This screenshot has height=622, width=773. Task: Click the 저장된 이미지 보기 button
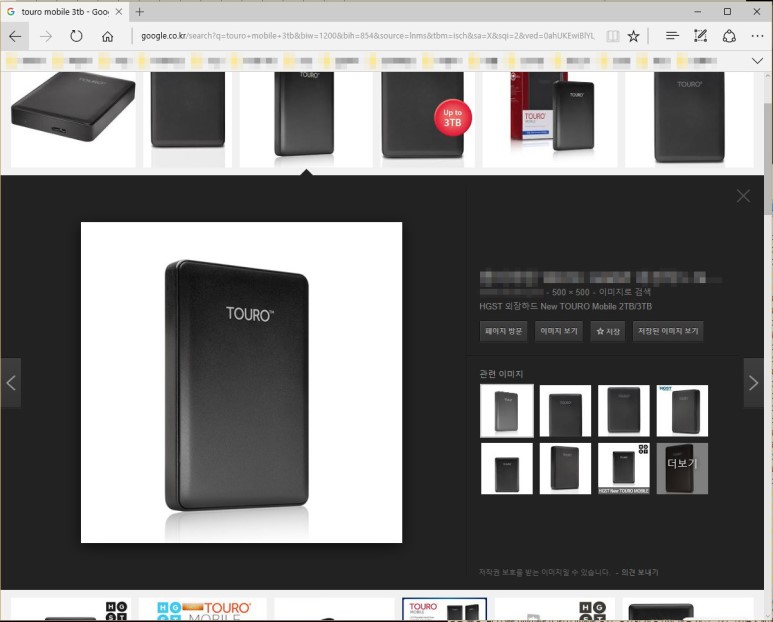[668, 331]
